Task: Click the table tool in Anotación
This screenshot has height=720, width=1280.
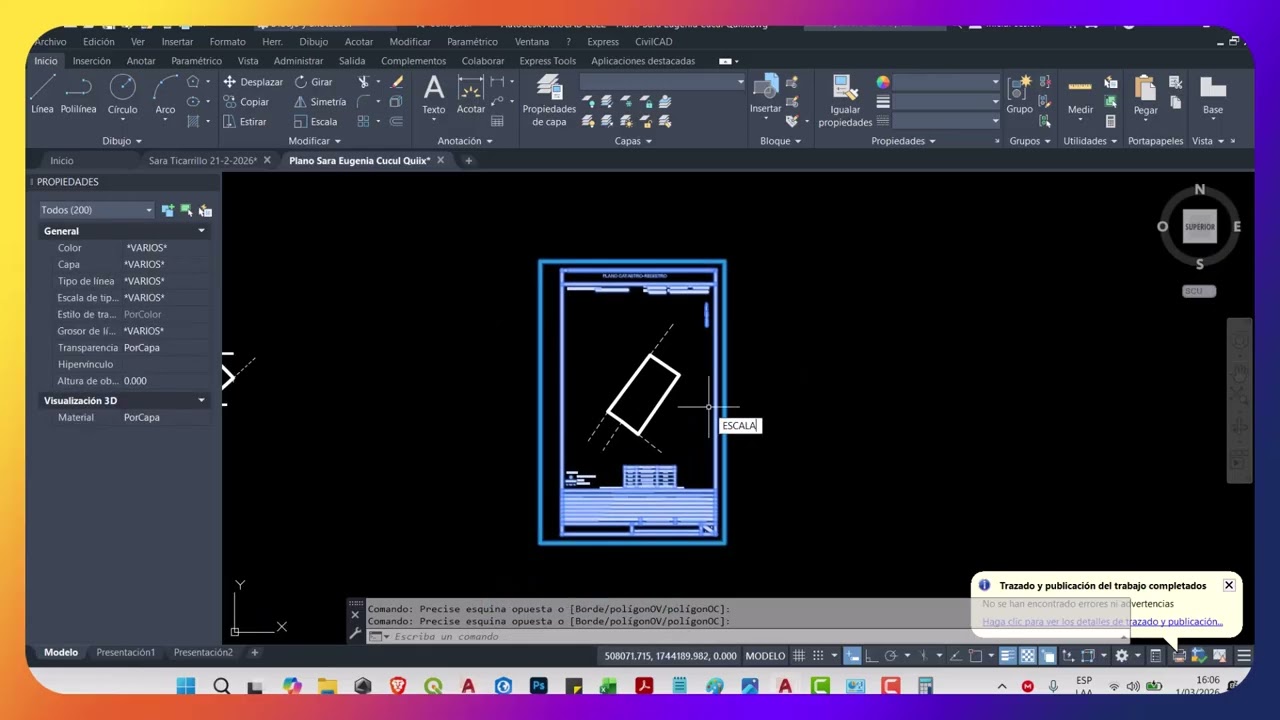Action: [x=497, y=122]
